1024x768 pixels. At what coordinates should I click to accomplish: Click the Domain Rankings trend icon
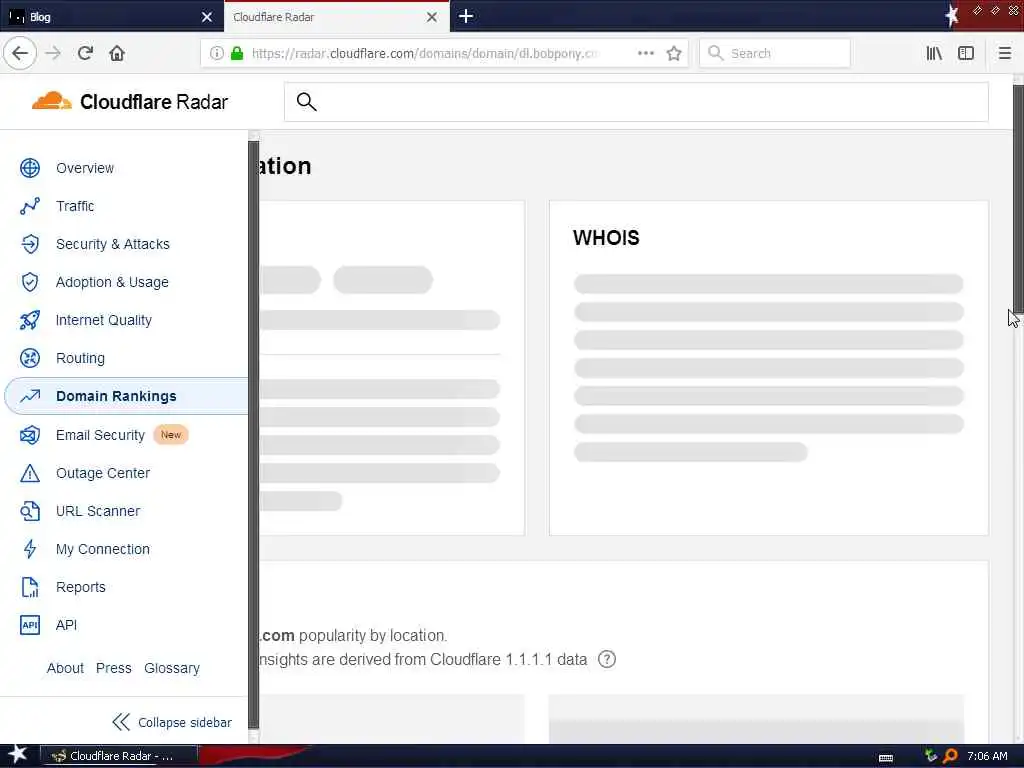(x=30, y=396)
